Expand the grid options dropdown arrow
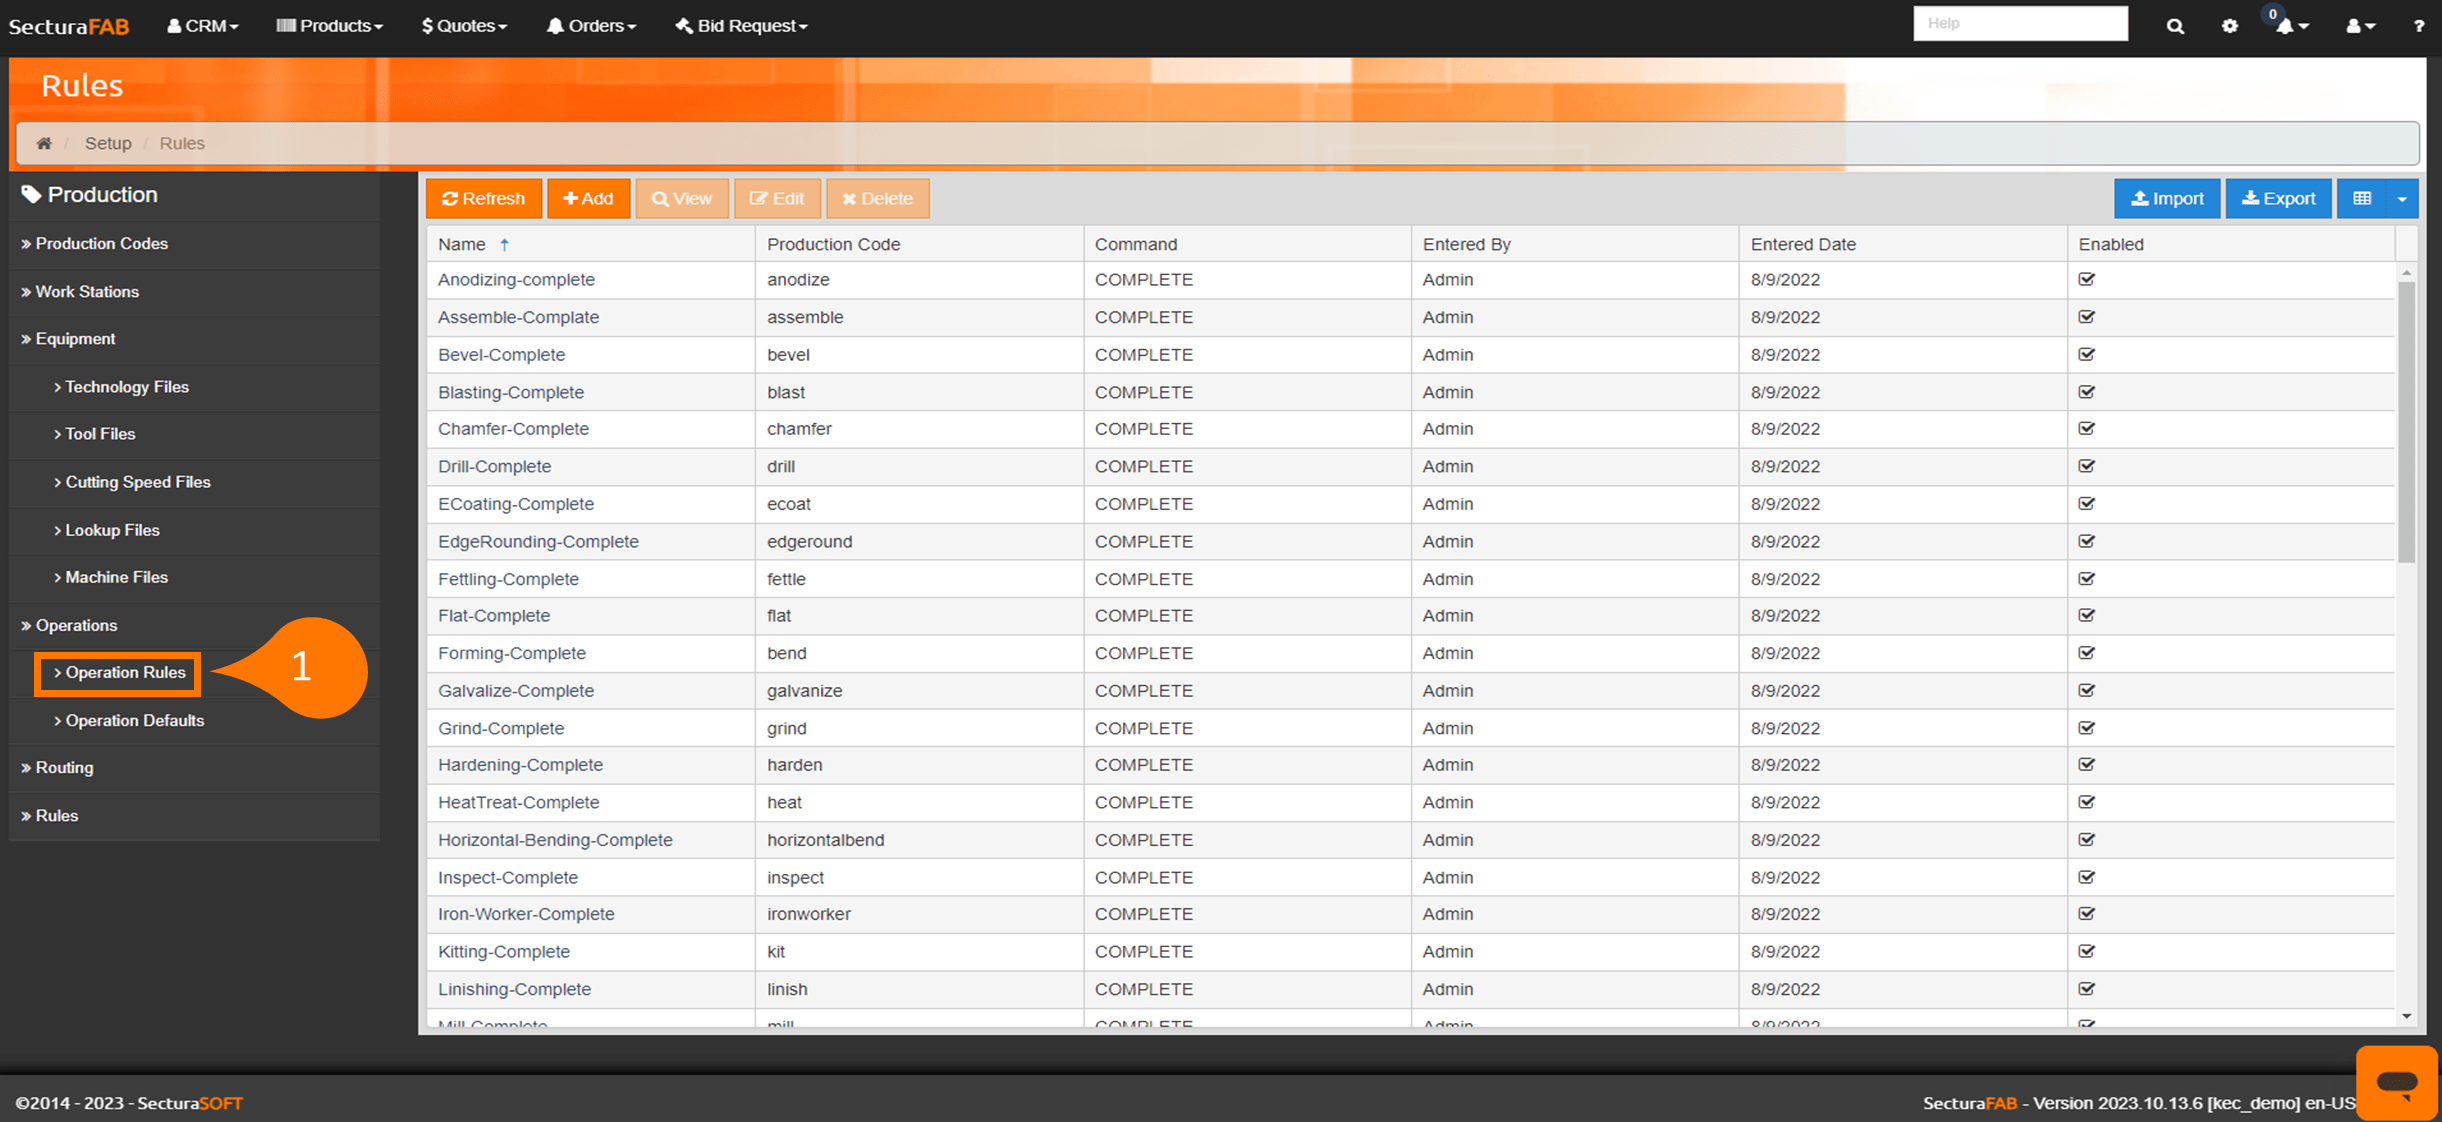Viewport: 2442px width, 1122px height. coord(2404,198)
